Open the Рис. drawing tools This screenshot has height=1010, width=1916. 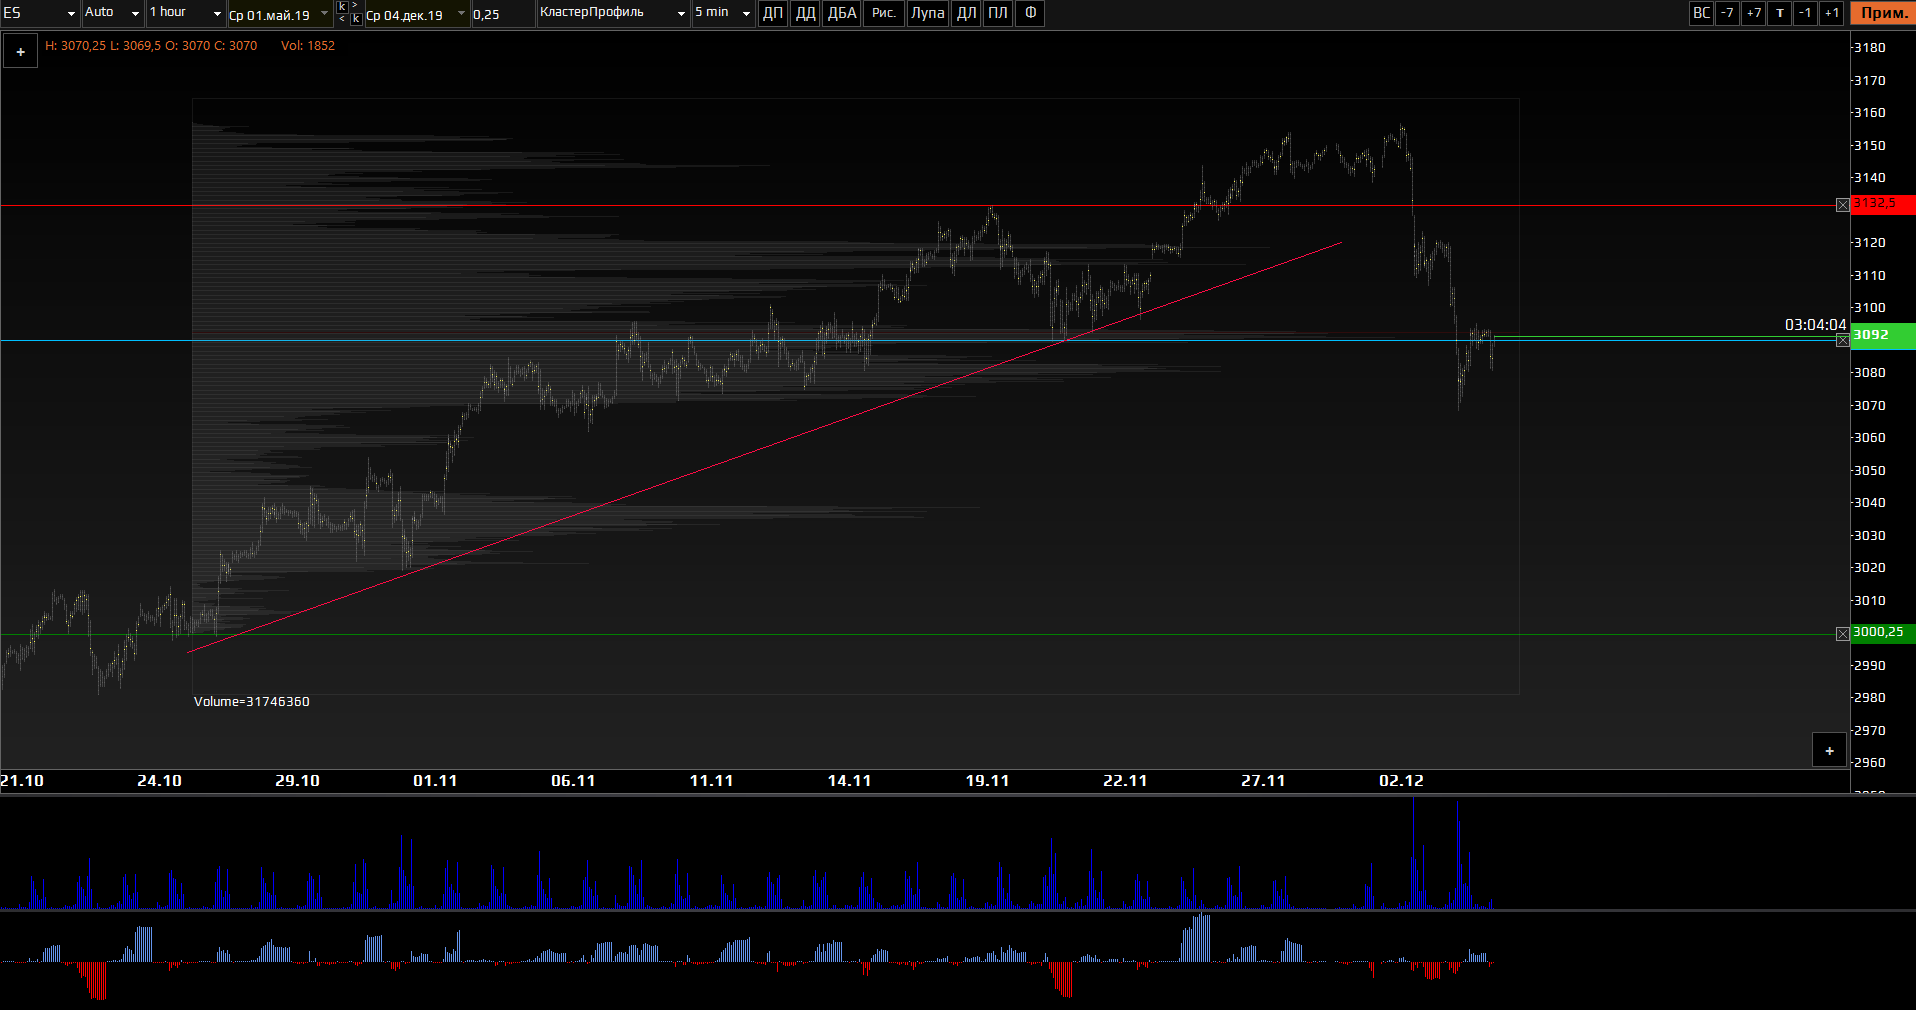(883, 13)
